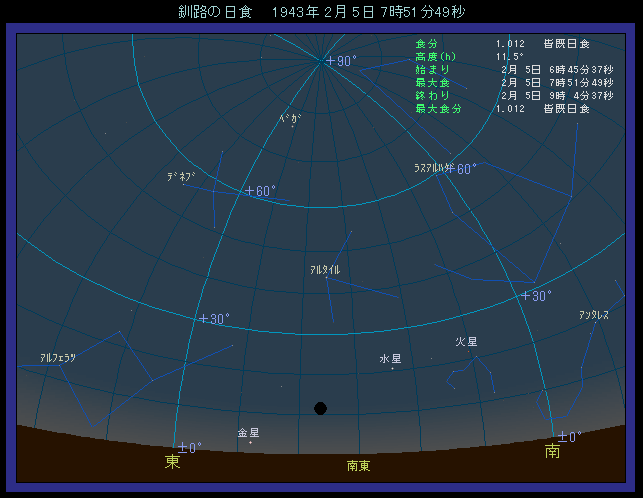643x498 pixels.
Task: Click the アルタイル star label
Action: point(325,270)
